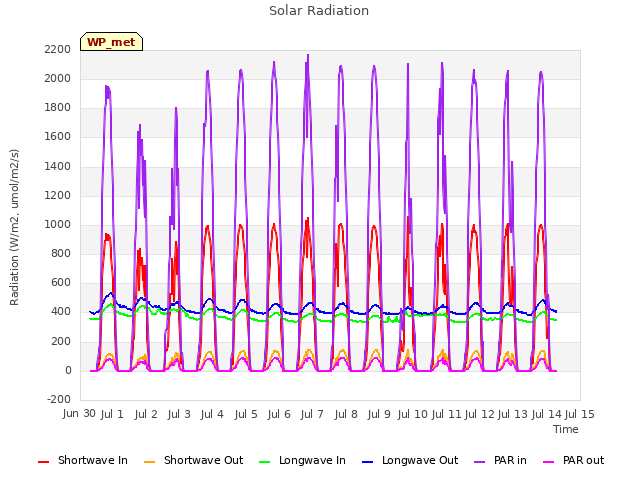Viewport: 640px width, 480px height.
Task: Click the 1400 y-axis tick label
Action: 58,166
